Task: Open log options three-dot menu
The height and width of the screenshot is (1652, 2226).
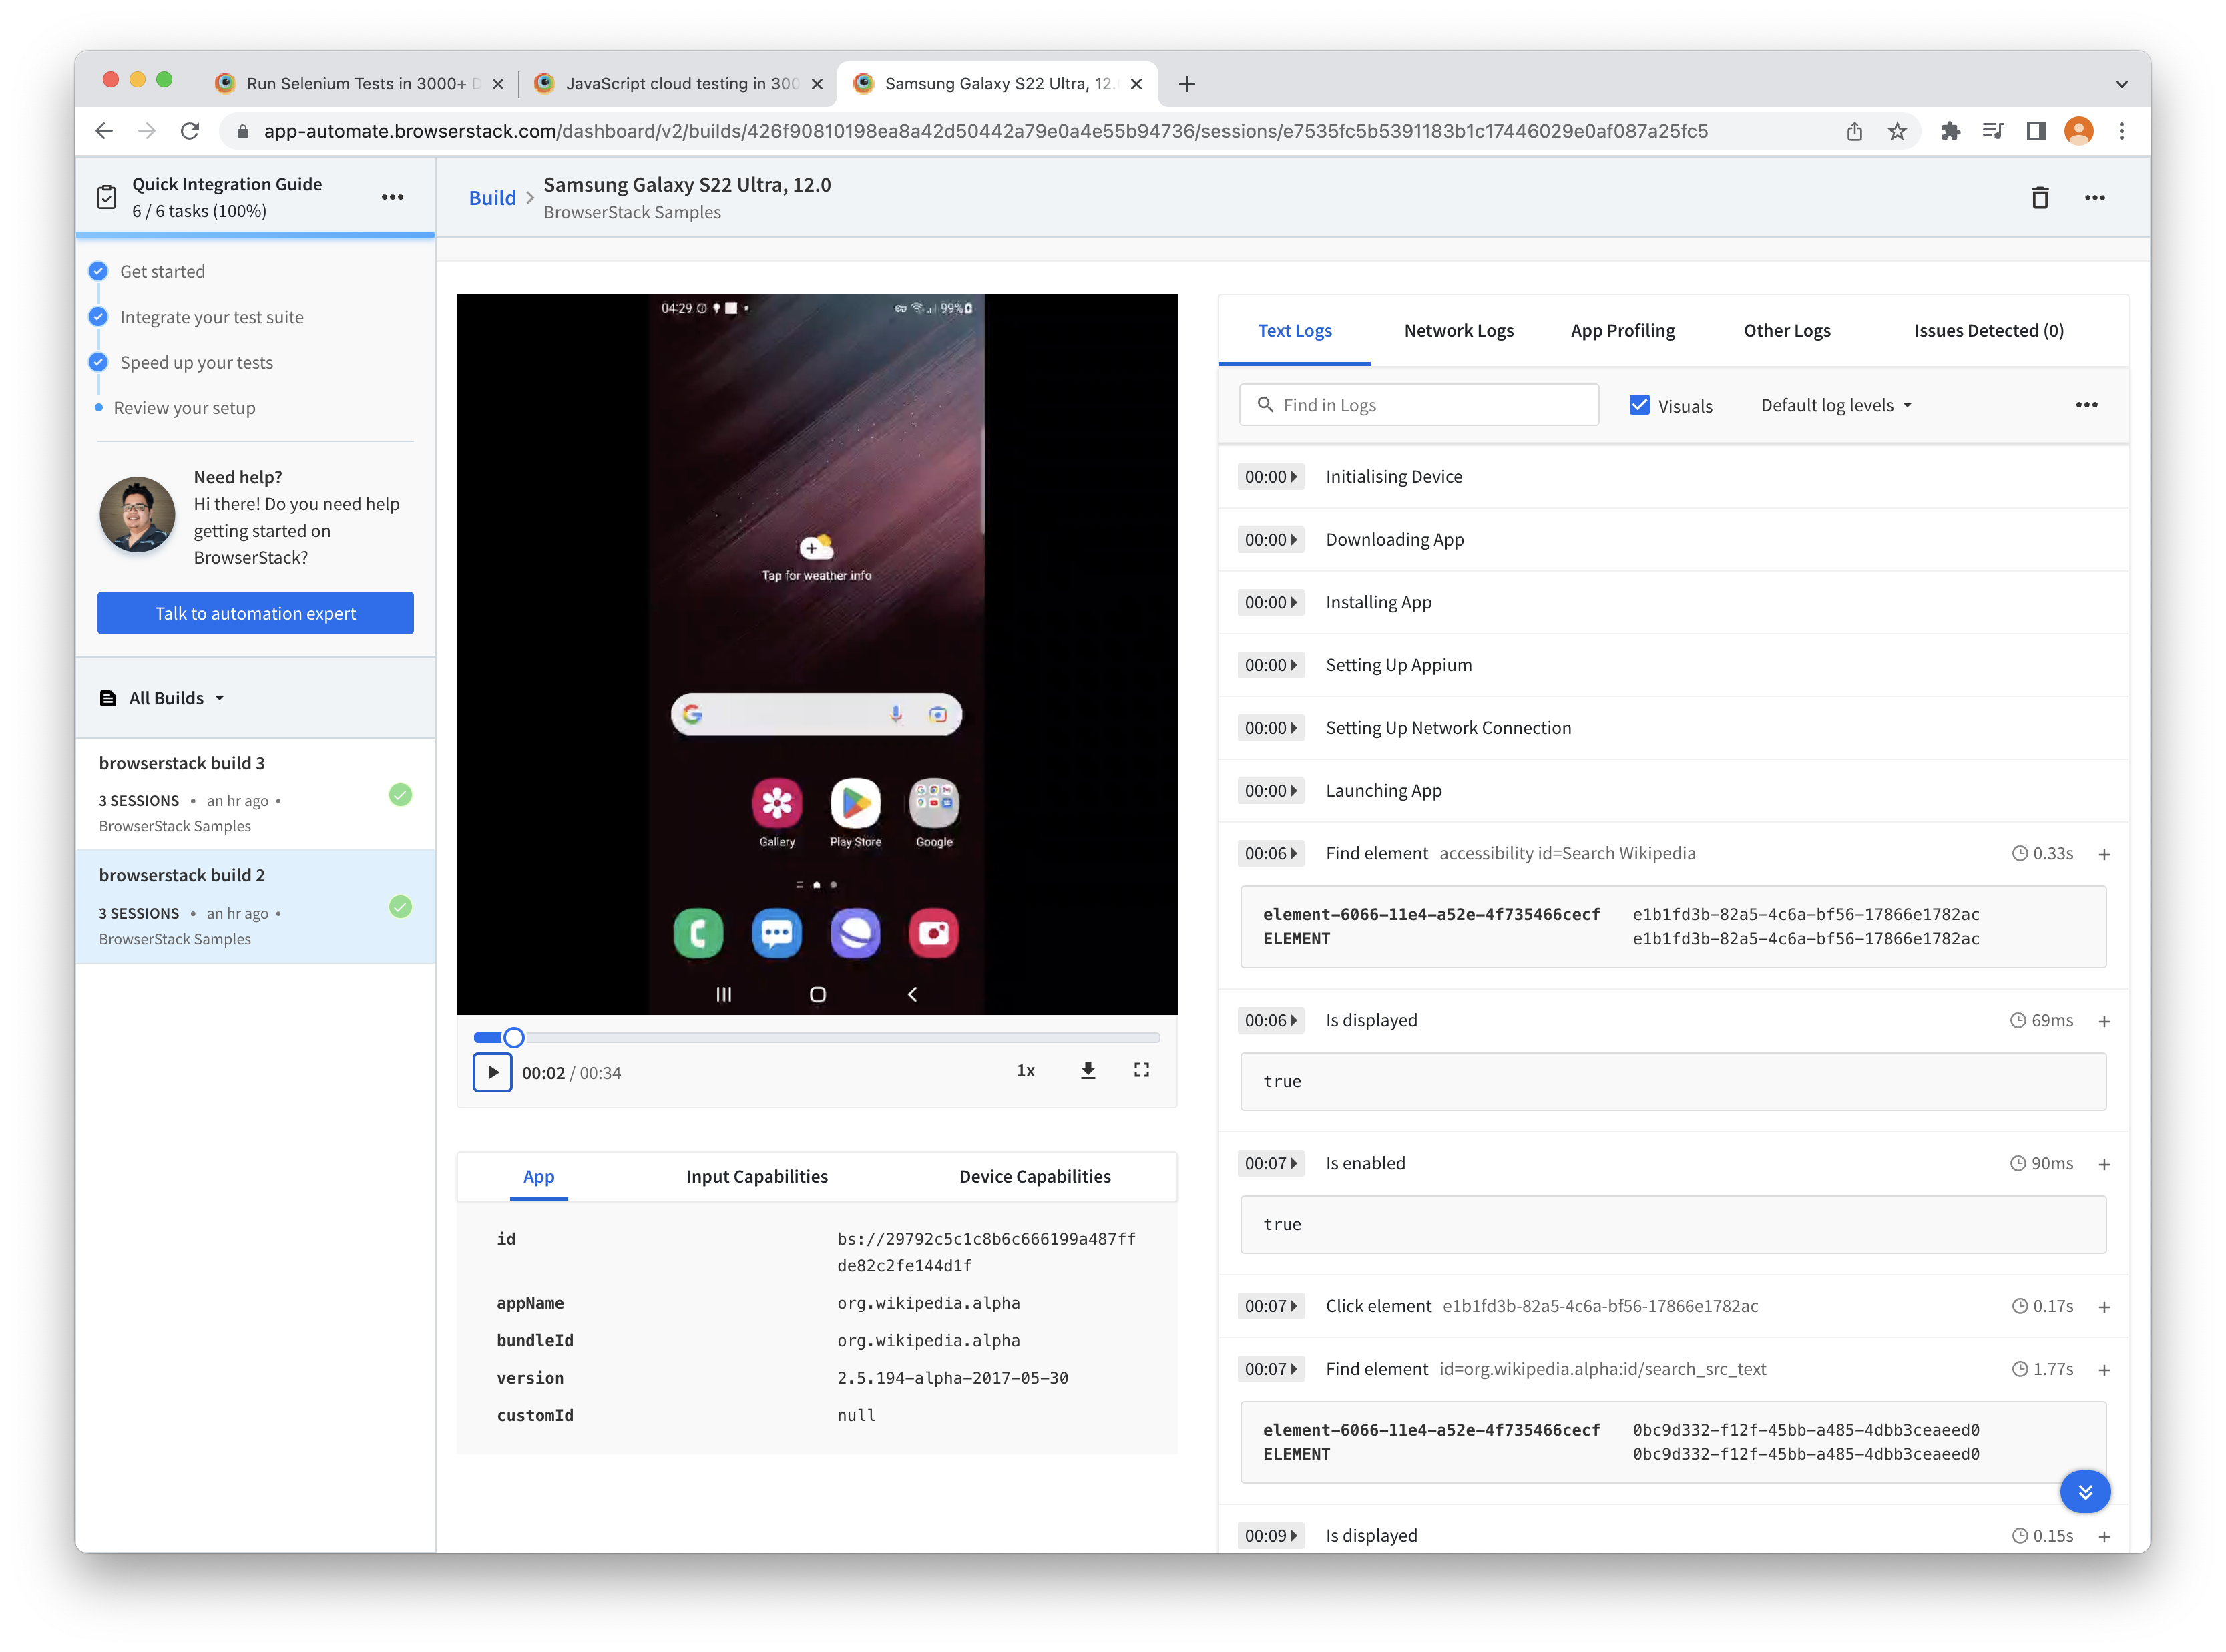Action: point(2086,405)
